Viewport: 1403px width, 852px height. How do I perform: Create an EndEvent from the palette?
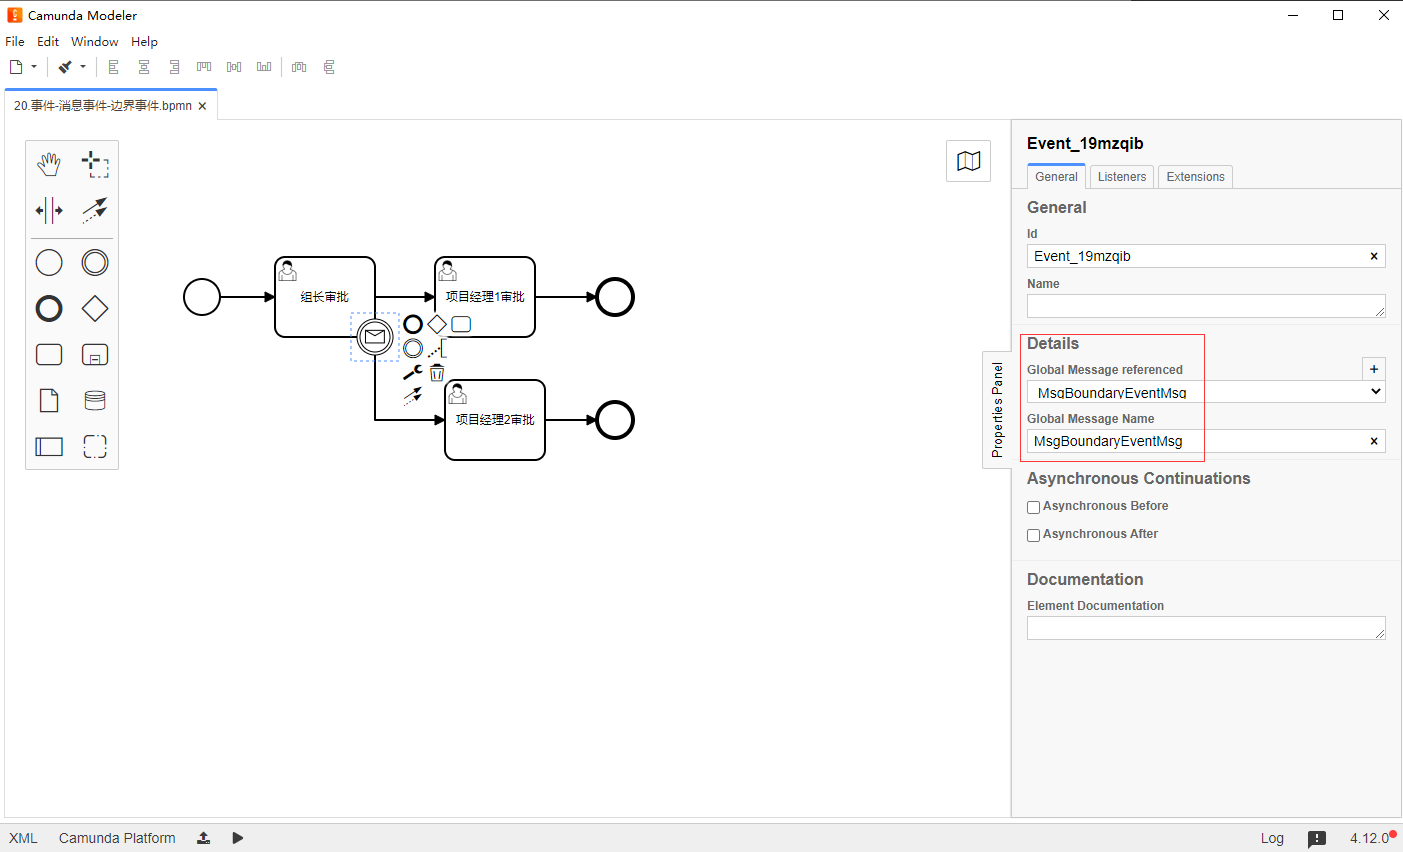49,309
